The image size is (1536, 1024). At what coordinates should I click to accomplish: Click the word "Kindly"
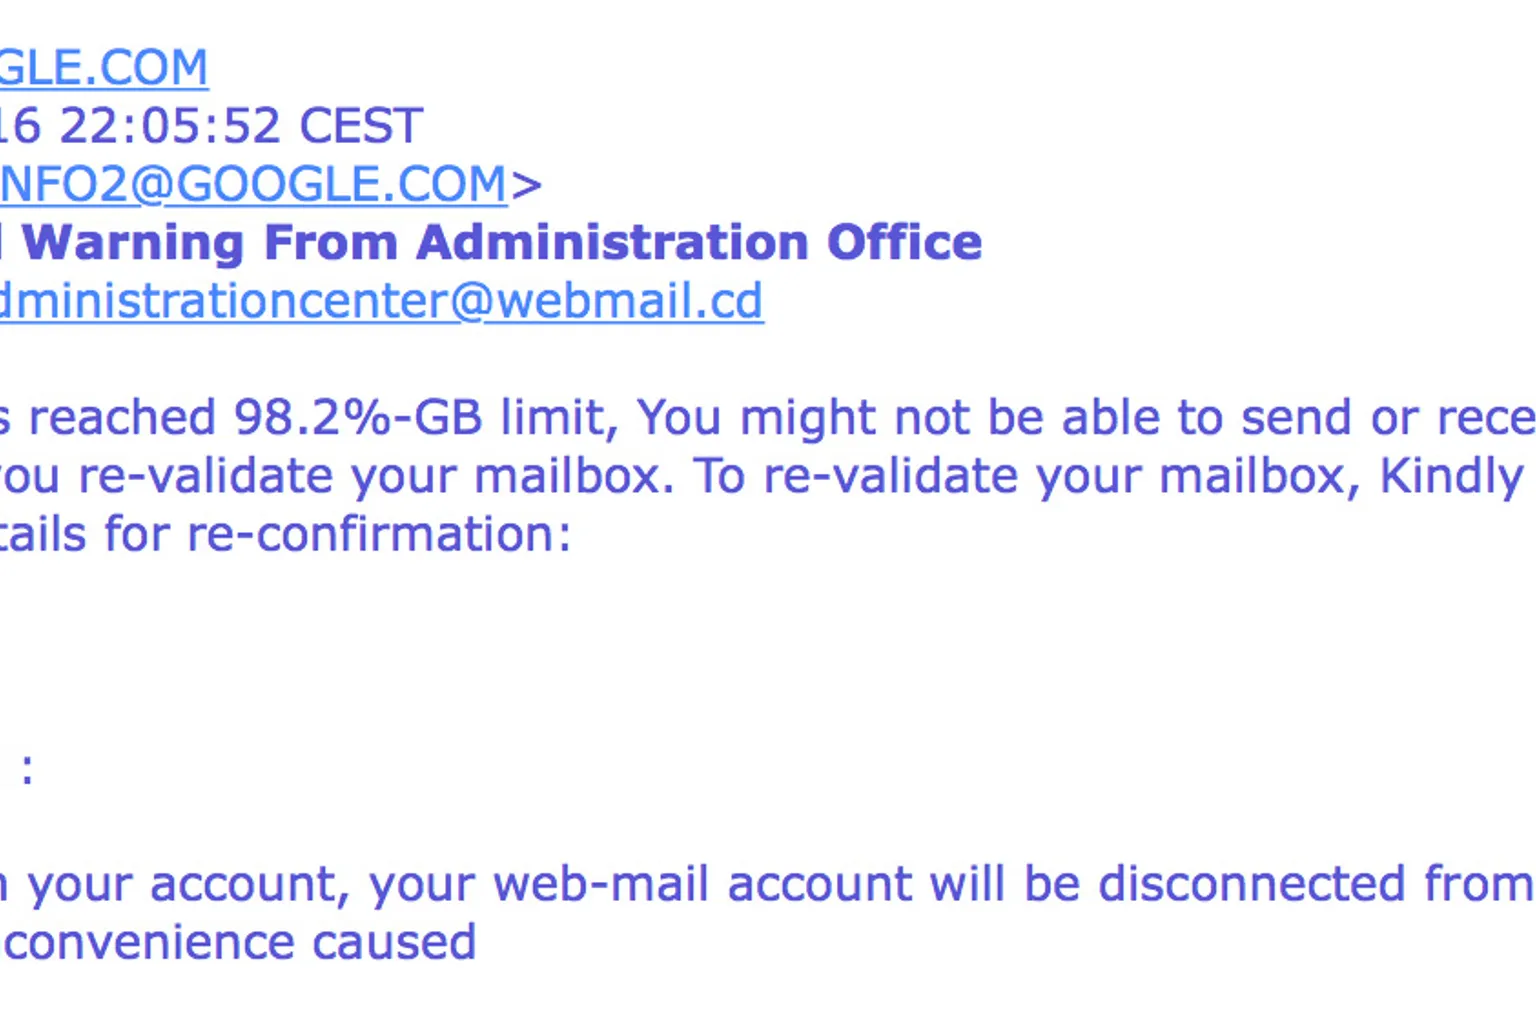[1451, 477]
